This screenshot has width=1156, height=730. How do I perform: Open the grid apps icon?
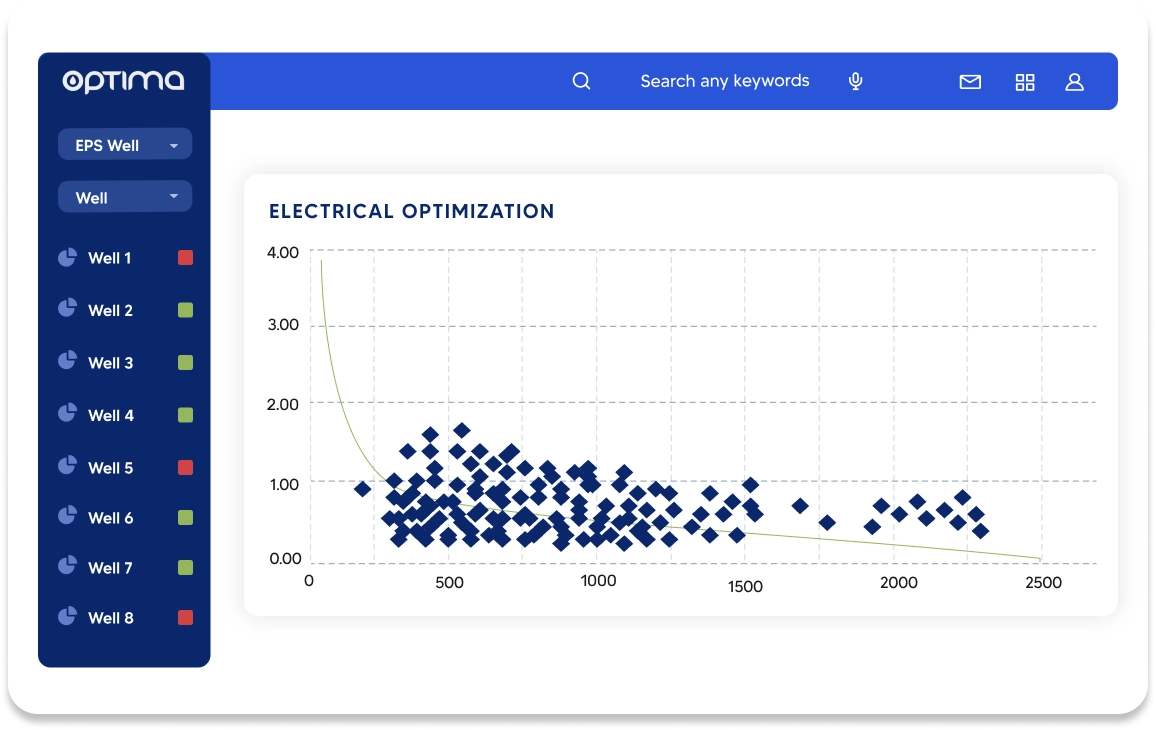(1025, 82)
